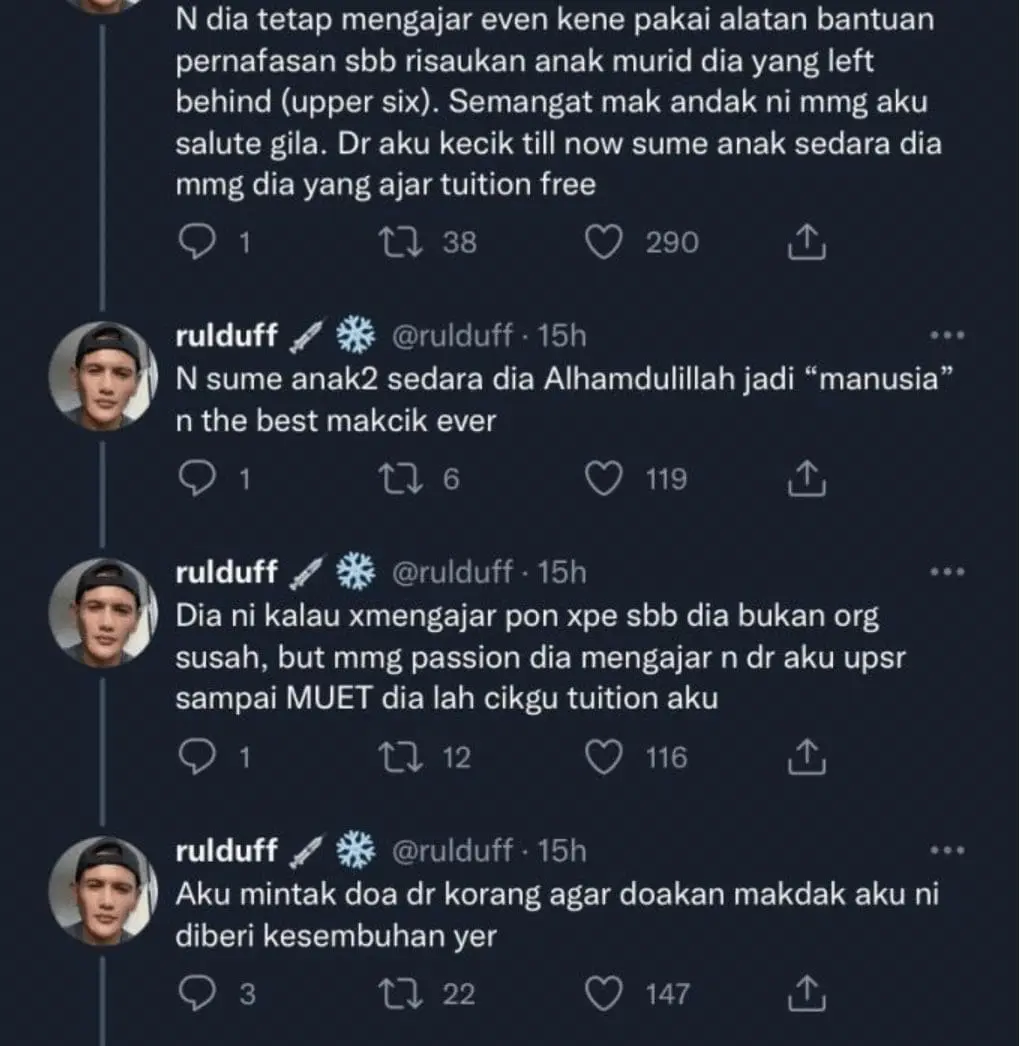Open rulduff display name on MUET tweet

(226, 573)
